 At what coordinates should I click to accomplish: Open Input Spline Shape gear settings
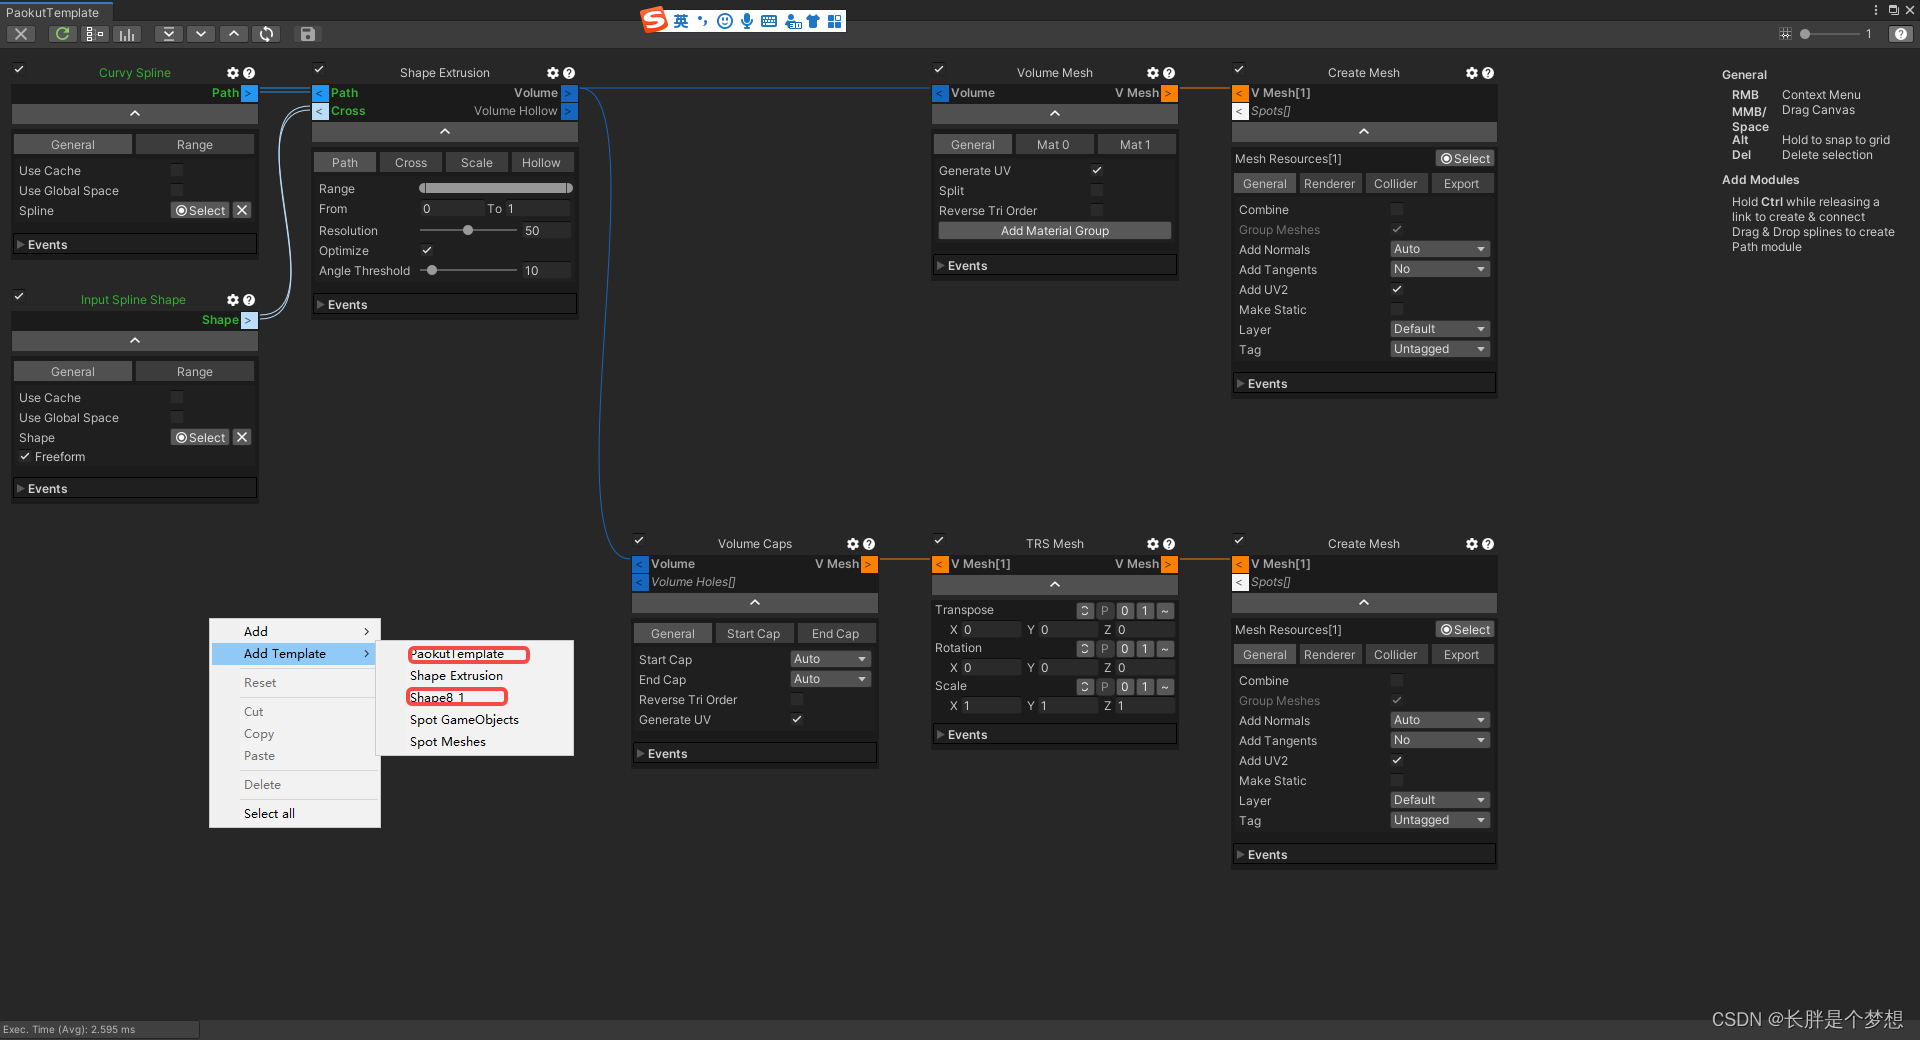[x=233, y=300]
